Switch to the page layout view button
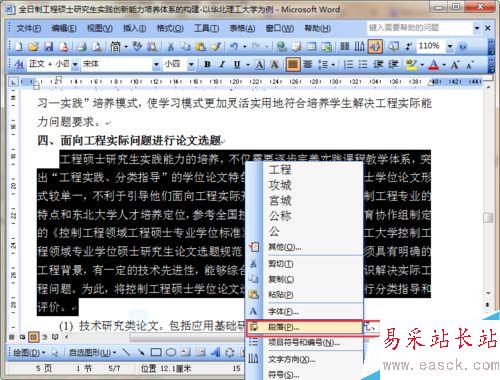This screenshot has width=500, height=380. coord(33,337)
